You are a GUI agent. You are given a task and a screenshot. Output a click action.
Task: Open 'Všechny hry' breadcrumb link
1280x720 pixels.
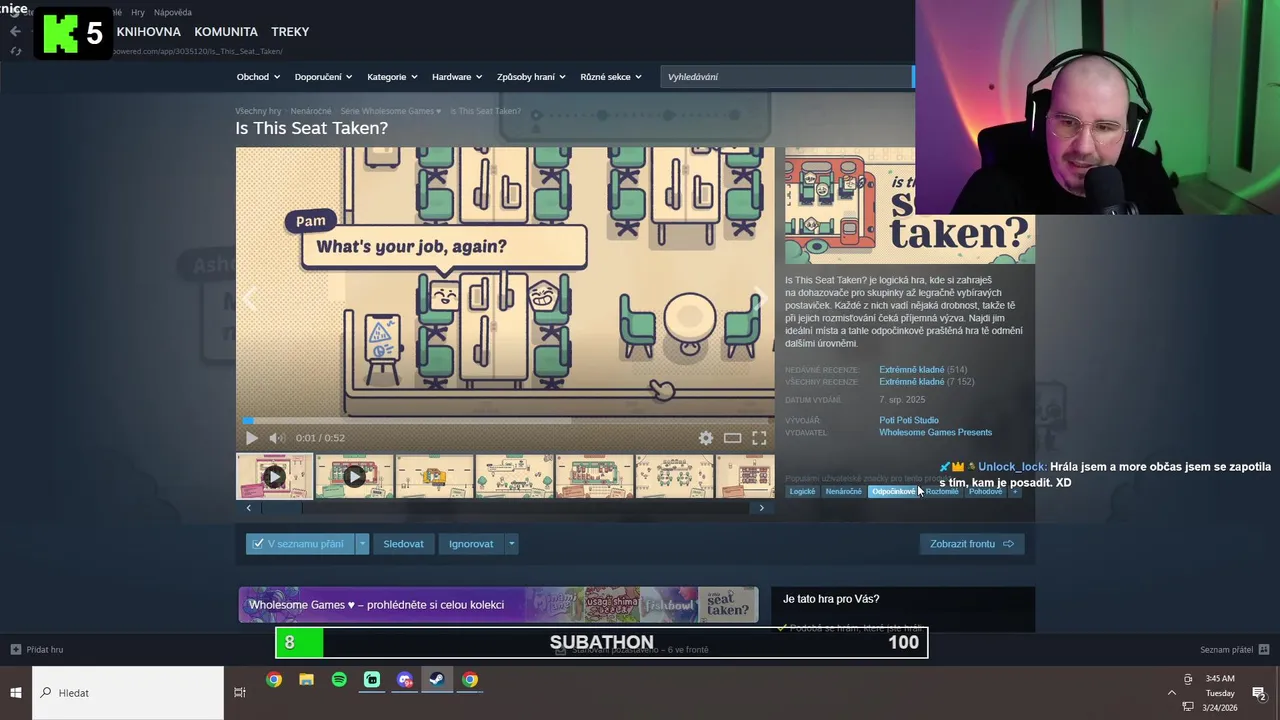coord(258,111)
